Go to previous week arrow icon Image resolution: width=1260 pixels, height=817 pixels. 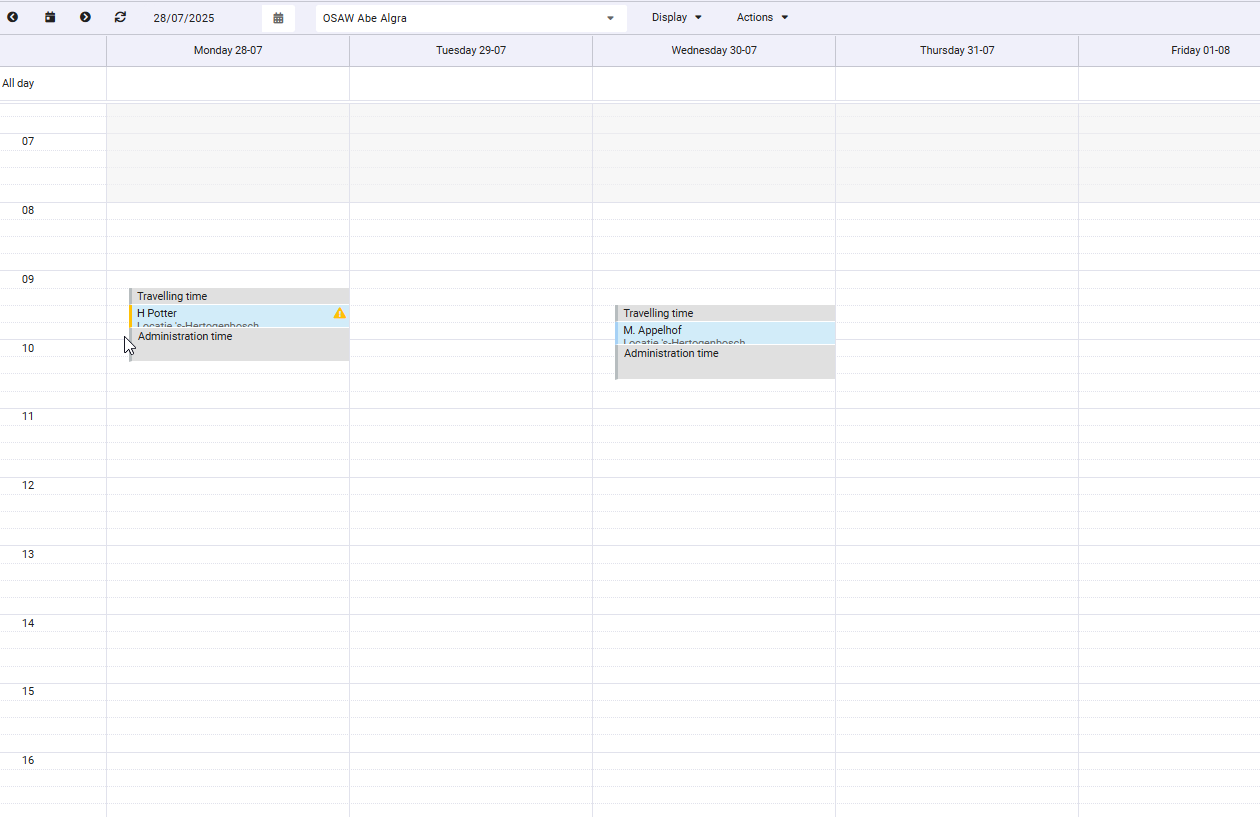[x=13, y=17]
